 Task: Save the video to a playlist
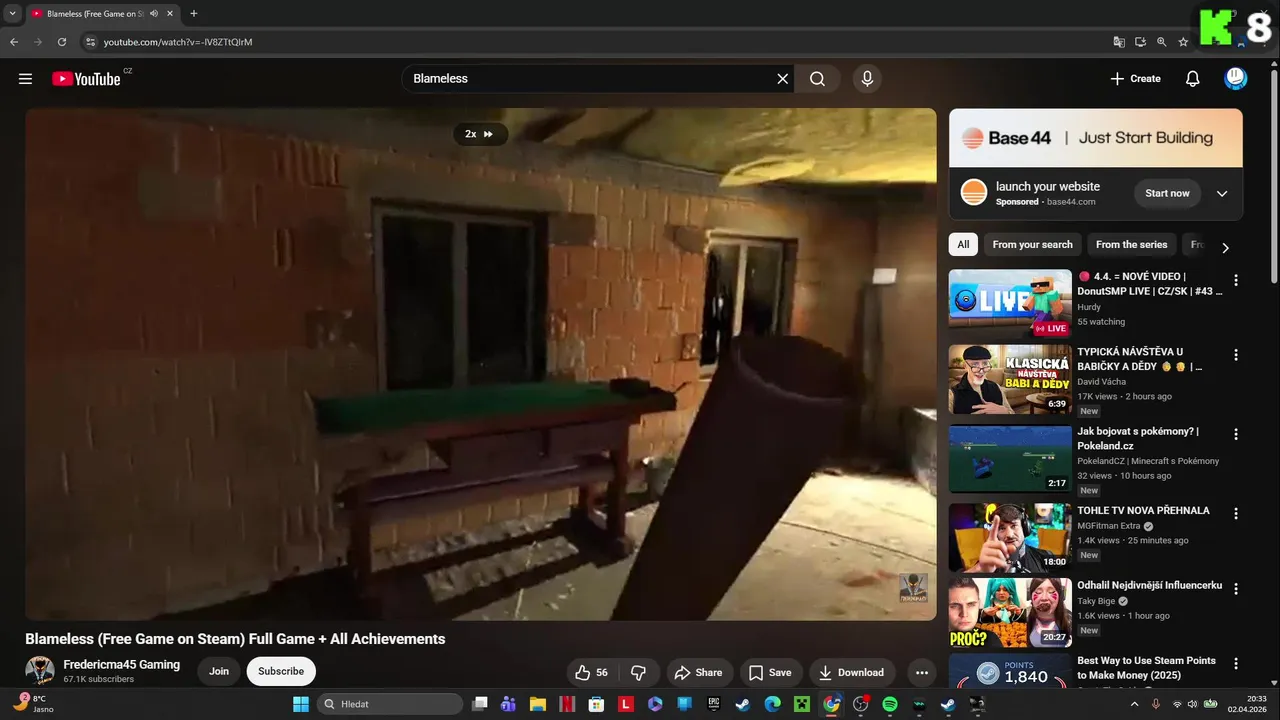point(770,672)
